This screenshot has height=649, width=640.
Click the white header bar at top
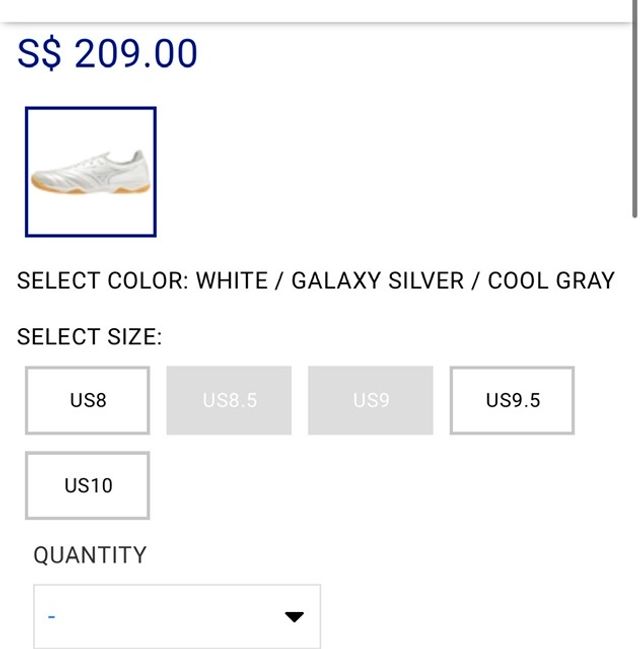pyautogui.click(x=320, y=10)
